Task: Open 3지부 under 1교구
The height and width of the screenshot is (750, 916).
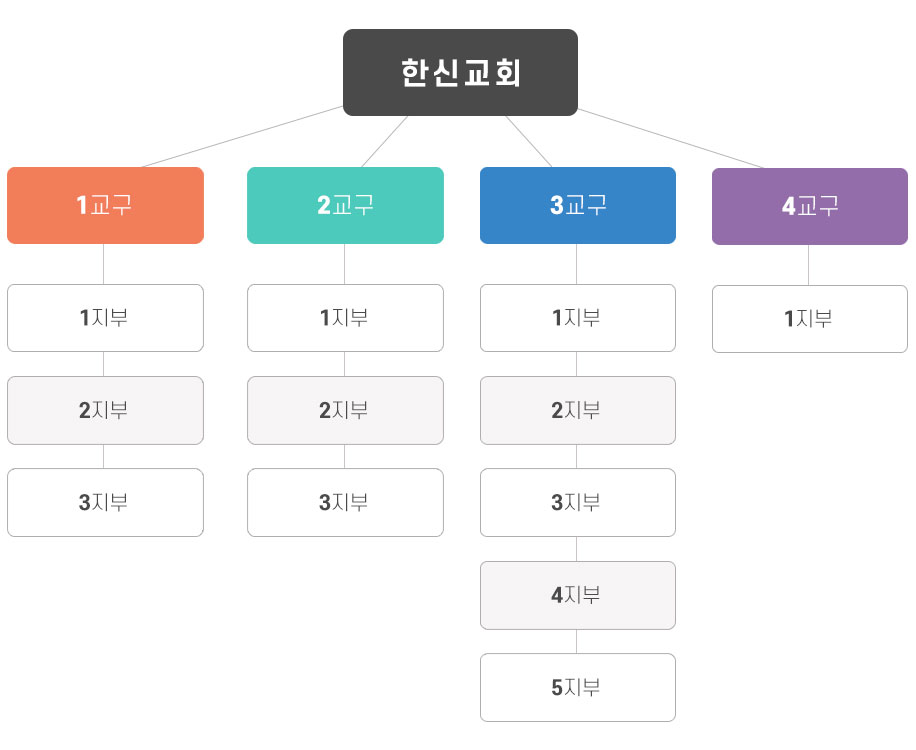Action: pyautogui.click(x=105, y=502)
